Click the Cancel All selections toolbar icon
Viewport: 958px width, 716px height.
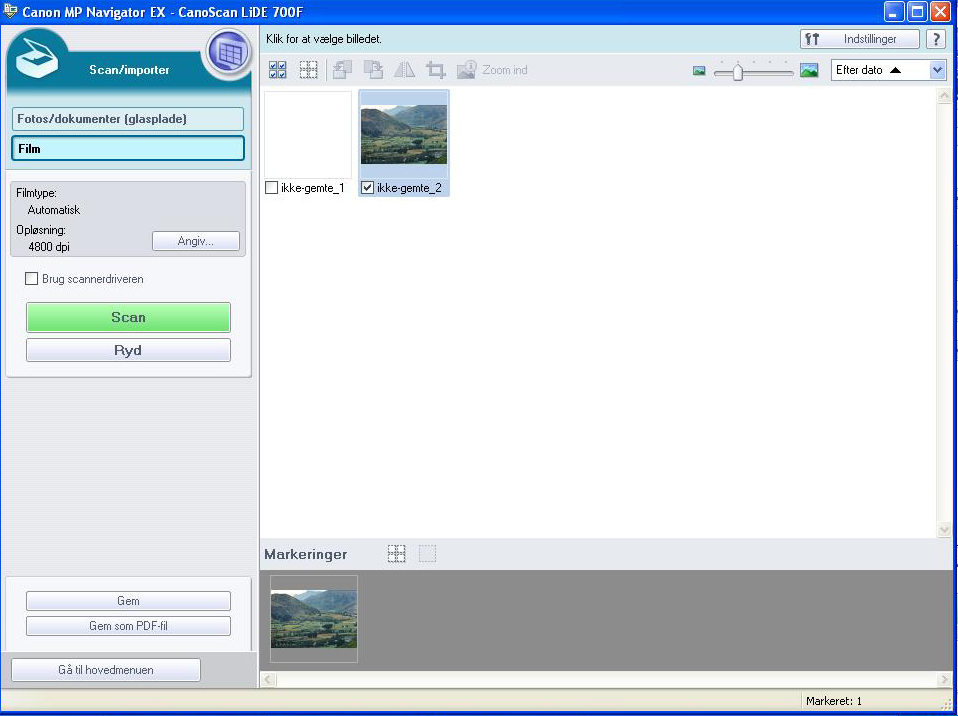(x=309, y=70)
